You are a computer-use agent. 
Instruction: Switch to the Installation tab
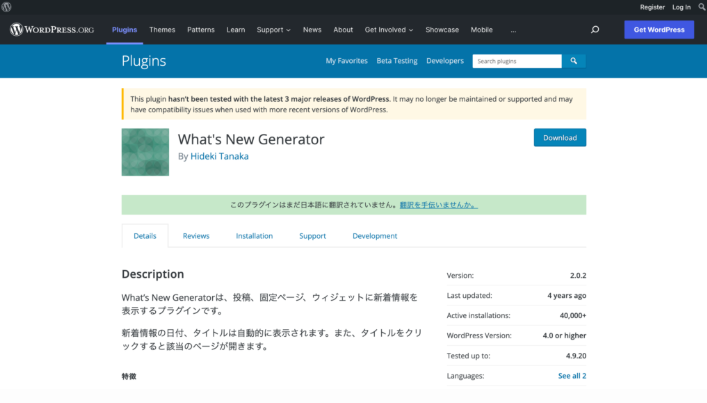point(254,236)
